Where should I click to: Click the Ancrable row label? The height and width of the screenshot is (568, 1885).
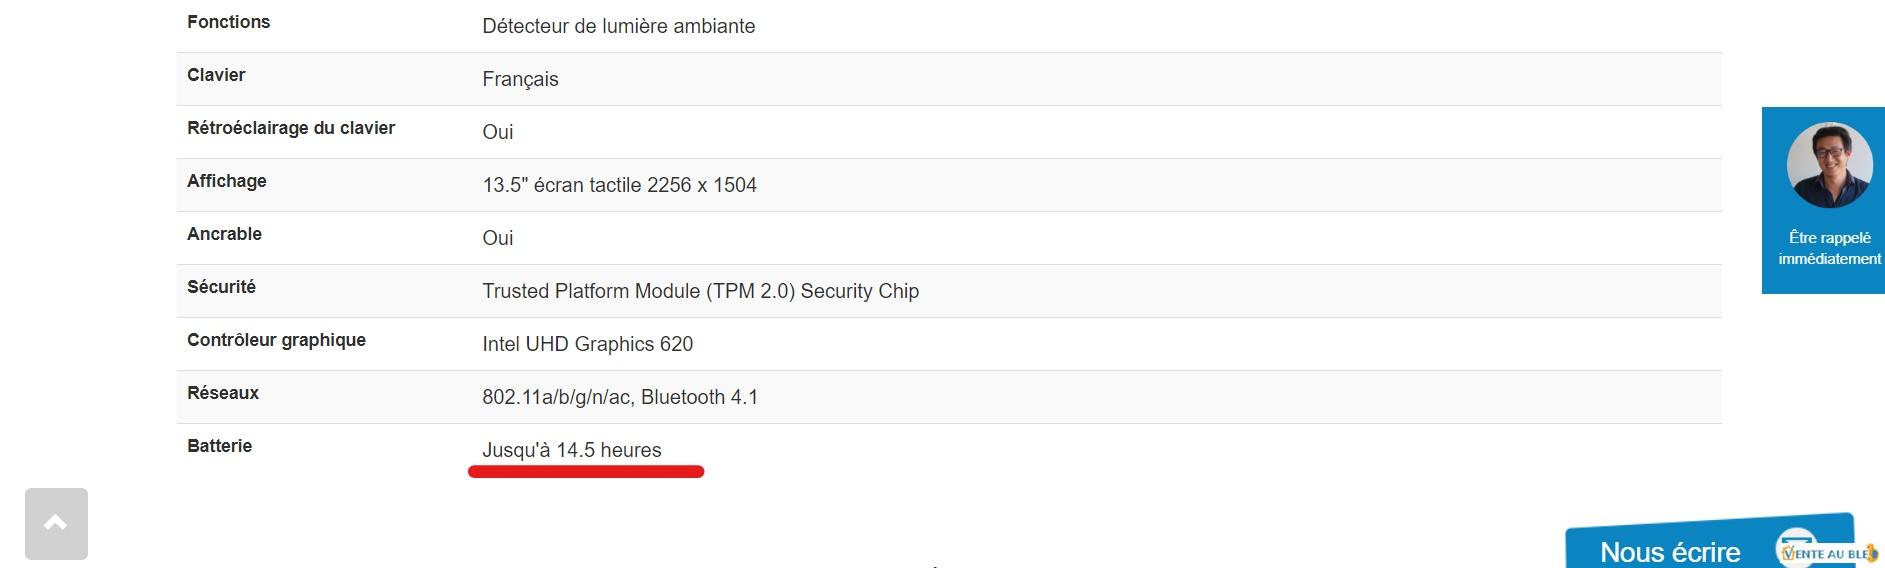click(224, 234)
